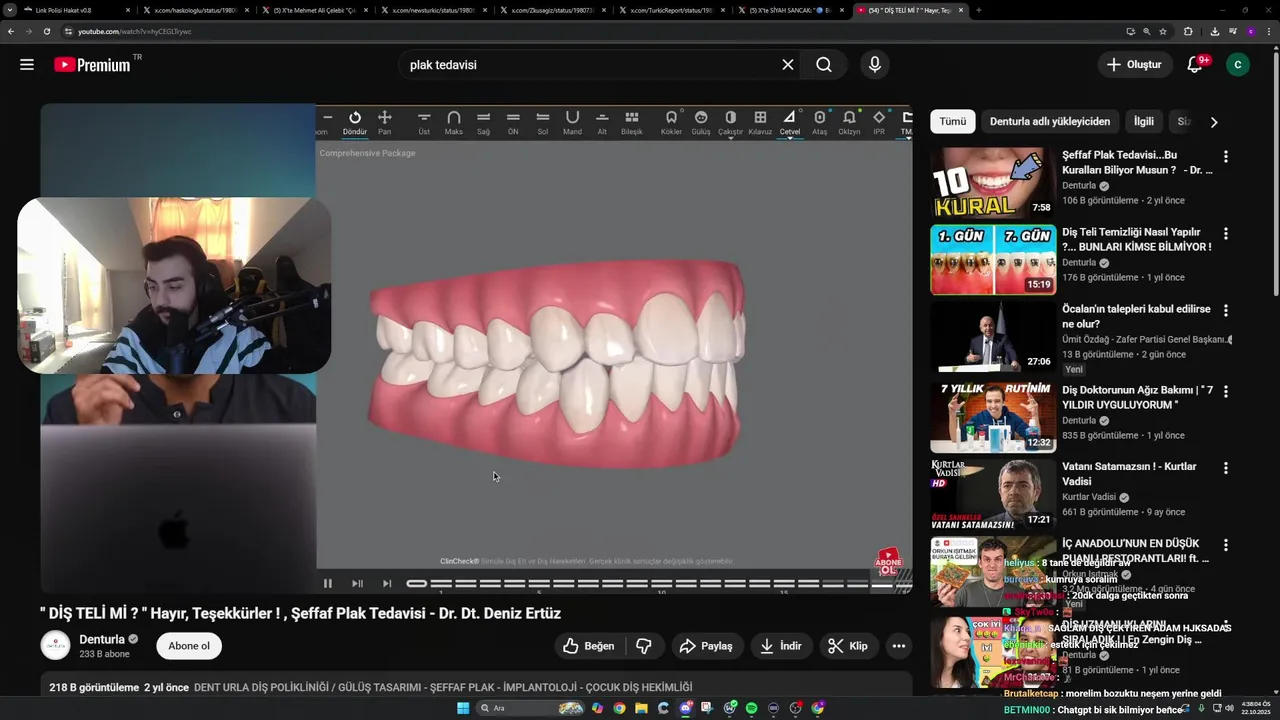The width and height of the screenshot is (1280, 720).
Task: Toggle the IPR icon
Action: [x=879, y=123]
